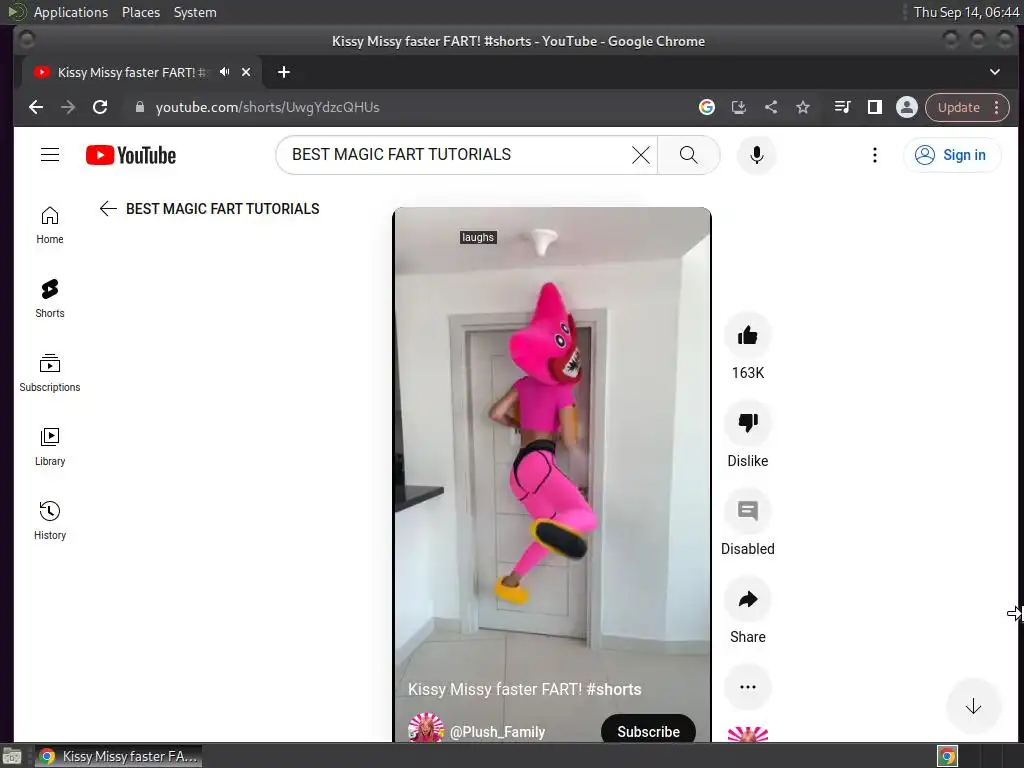
Task: Open Subscriptions in the sidebar
Action: (50, 373)
